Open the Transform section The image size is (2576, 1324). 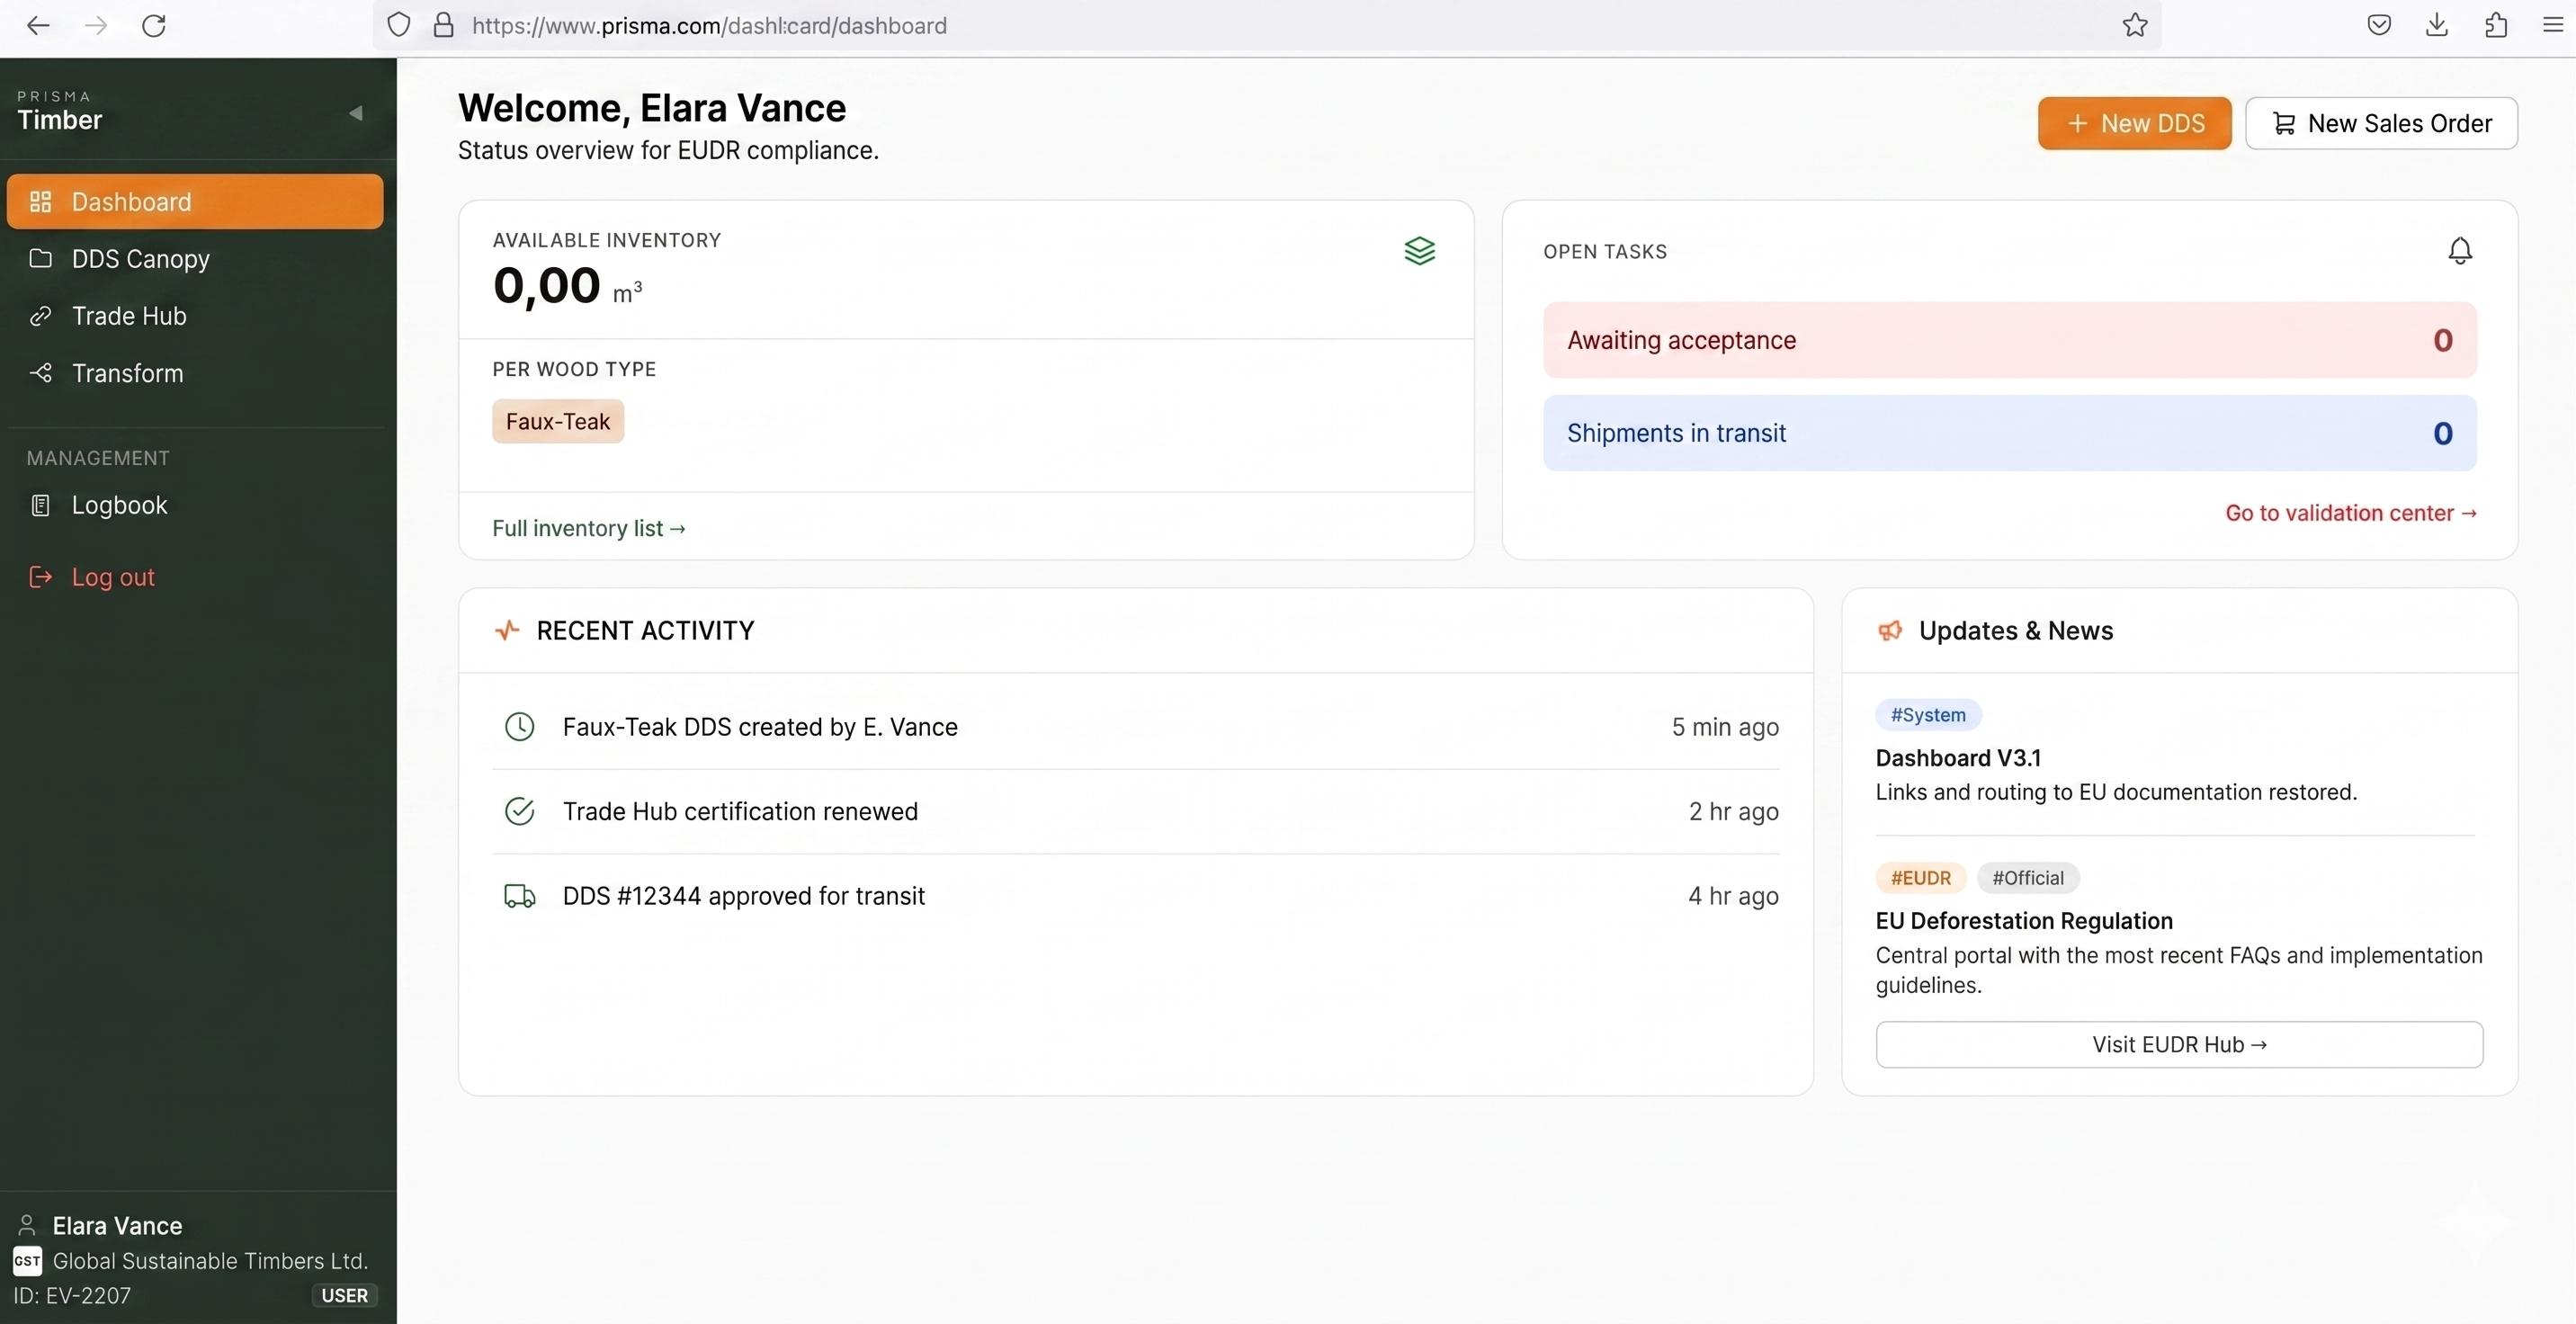195,373
